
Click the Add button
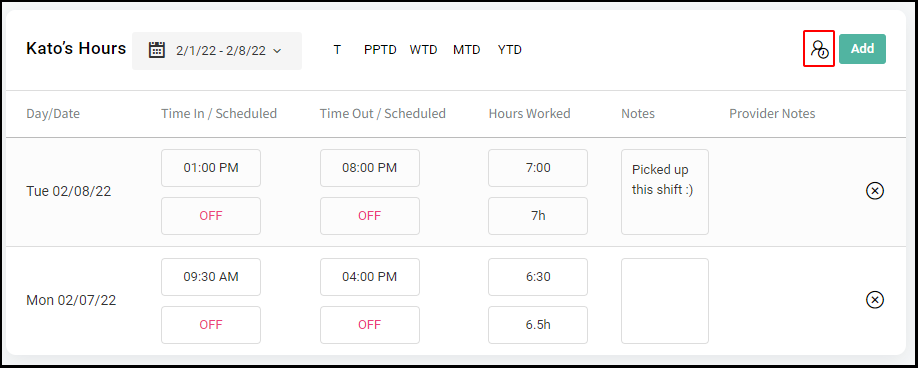pyautogui.click(x=862, y=49)
